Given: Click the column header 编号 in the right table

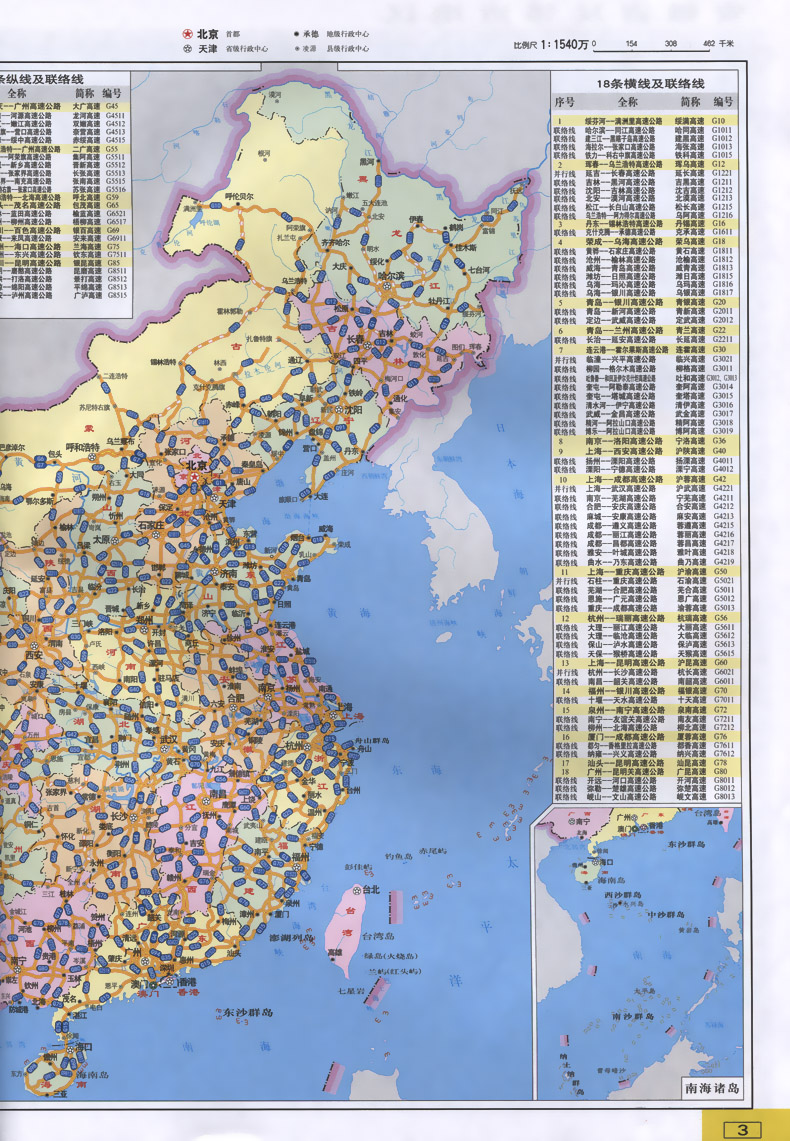Looking at the screenshot, I should click(723, 102).
